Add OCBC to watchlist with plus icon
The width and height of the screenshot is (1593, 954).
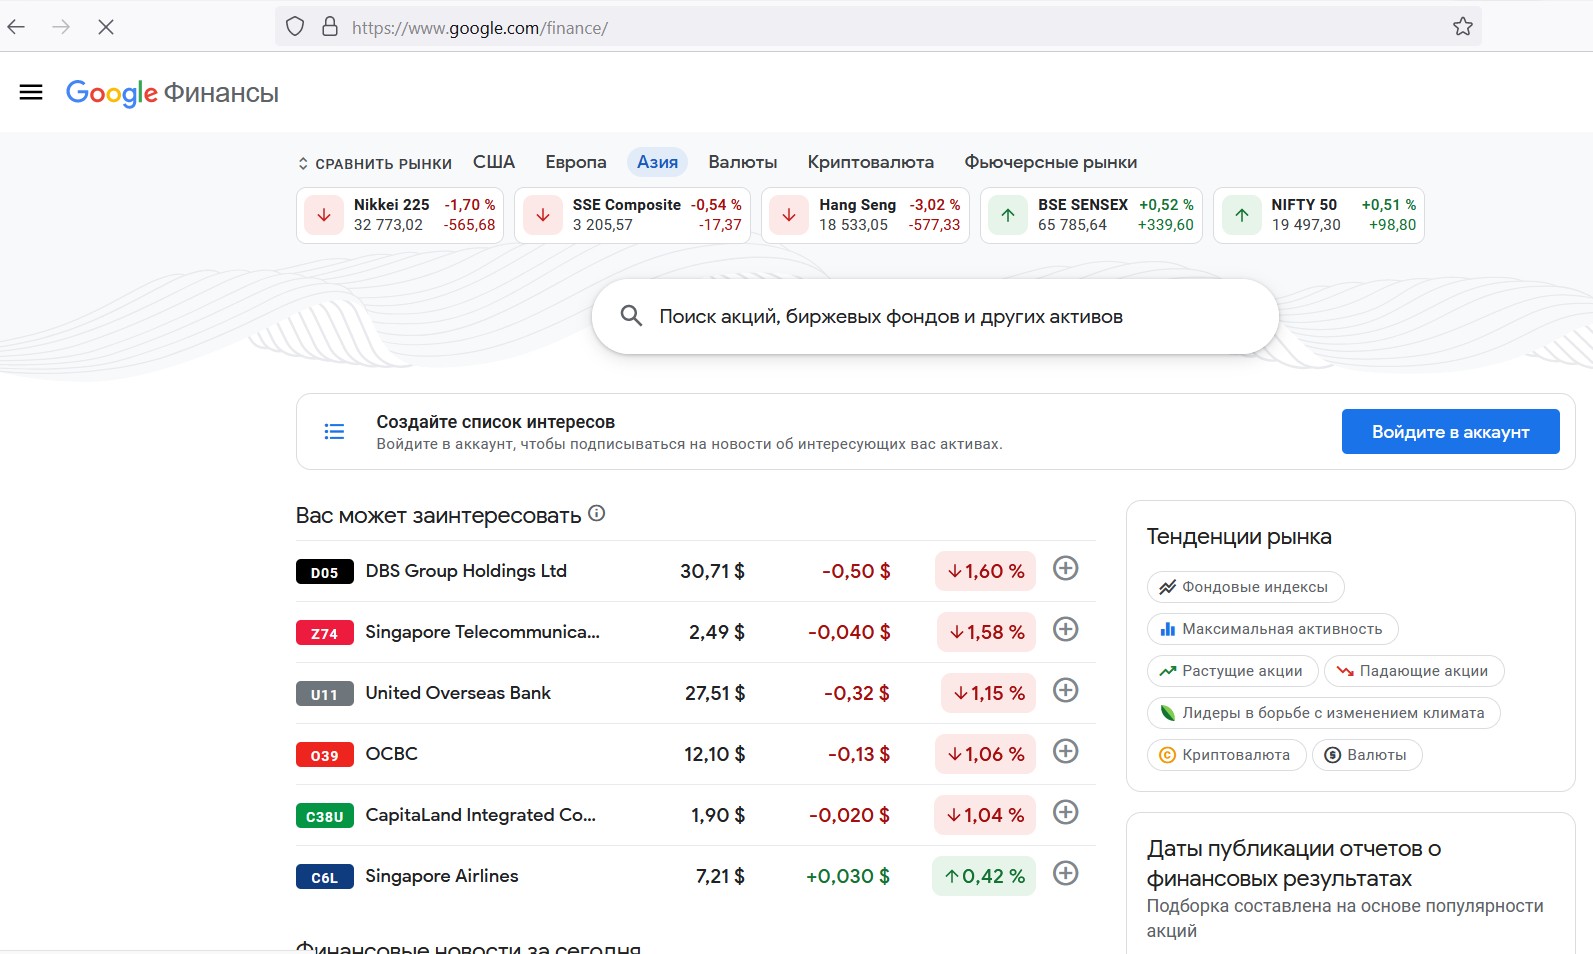point(1066,752)
